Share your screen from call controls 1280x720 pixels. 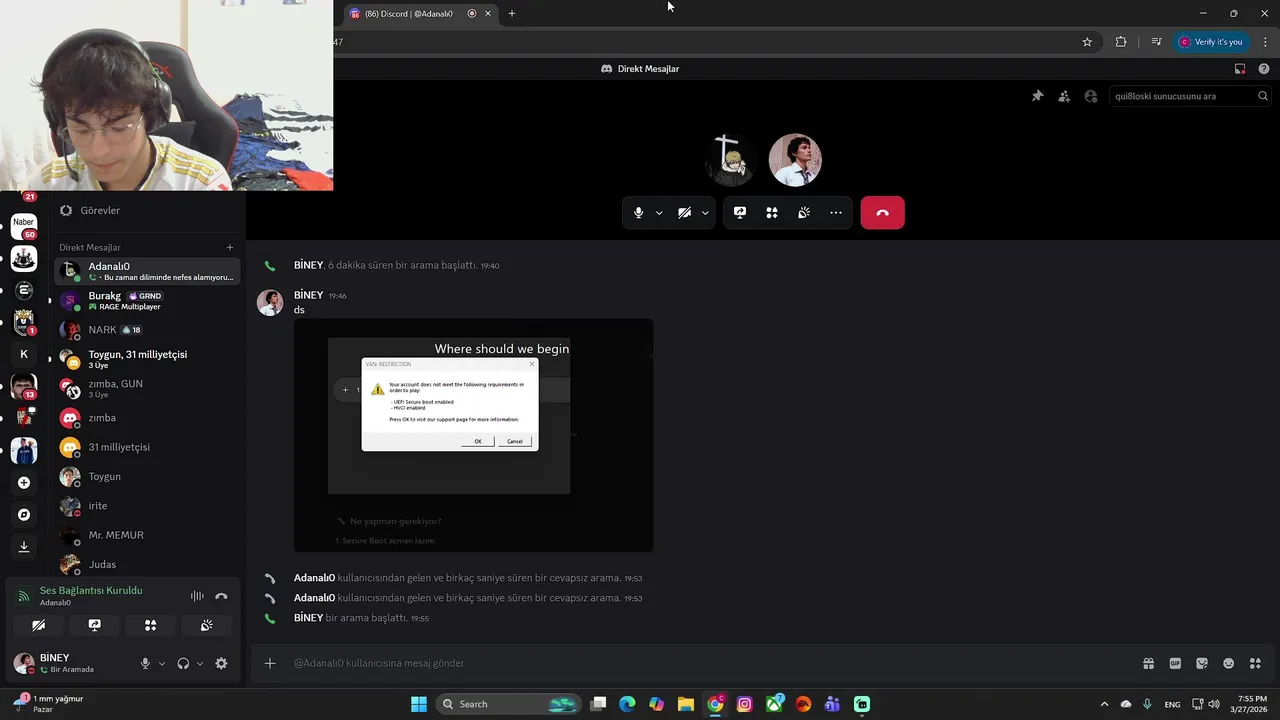coord(740,213)
